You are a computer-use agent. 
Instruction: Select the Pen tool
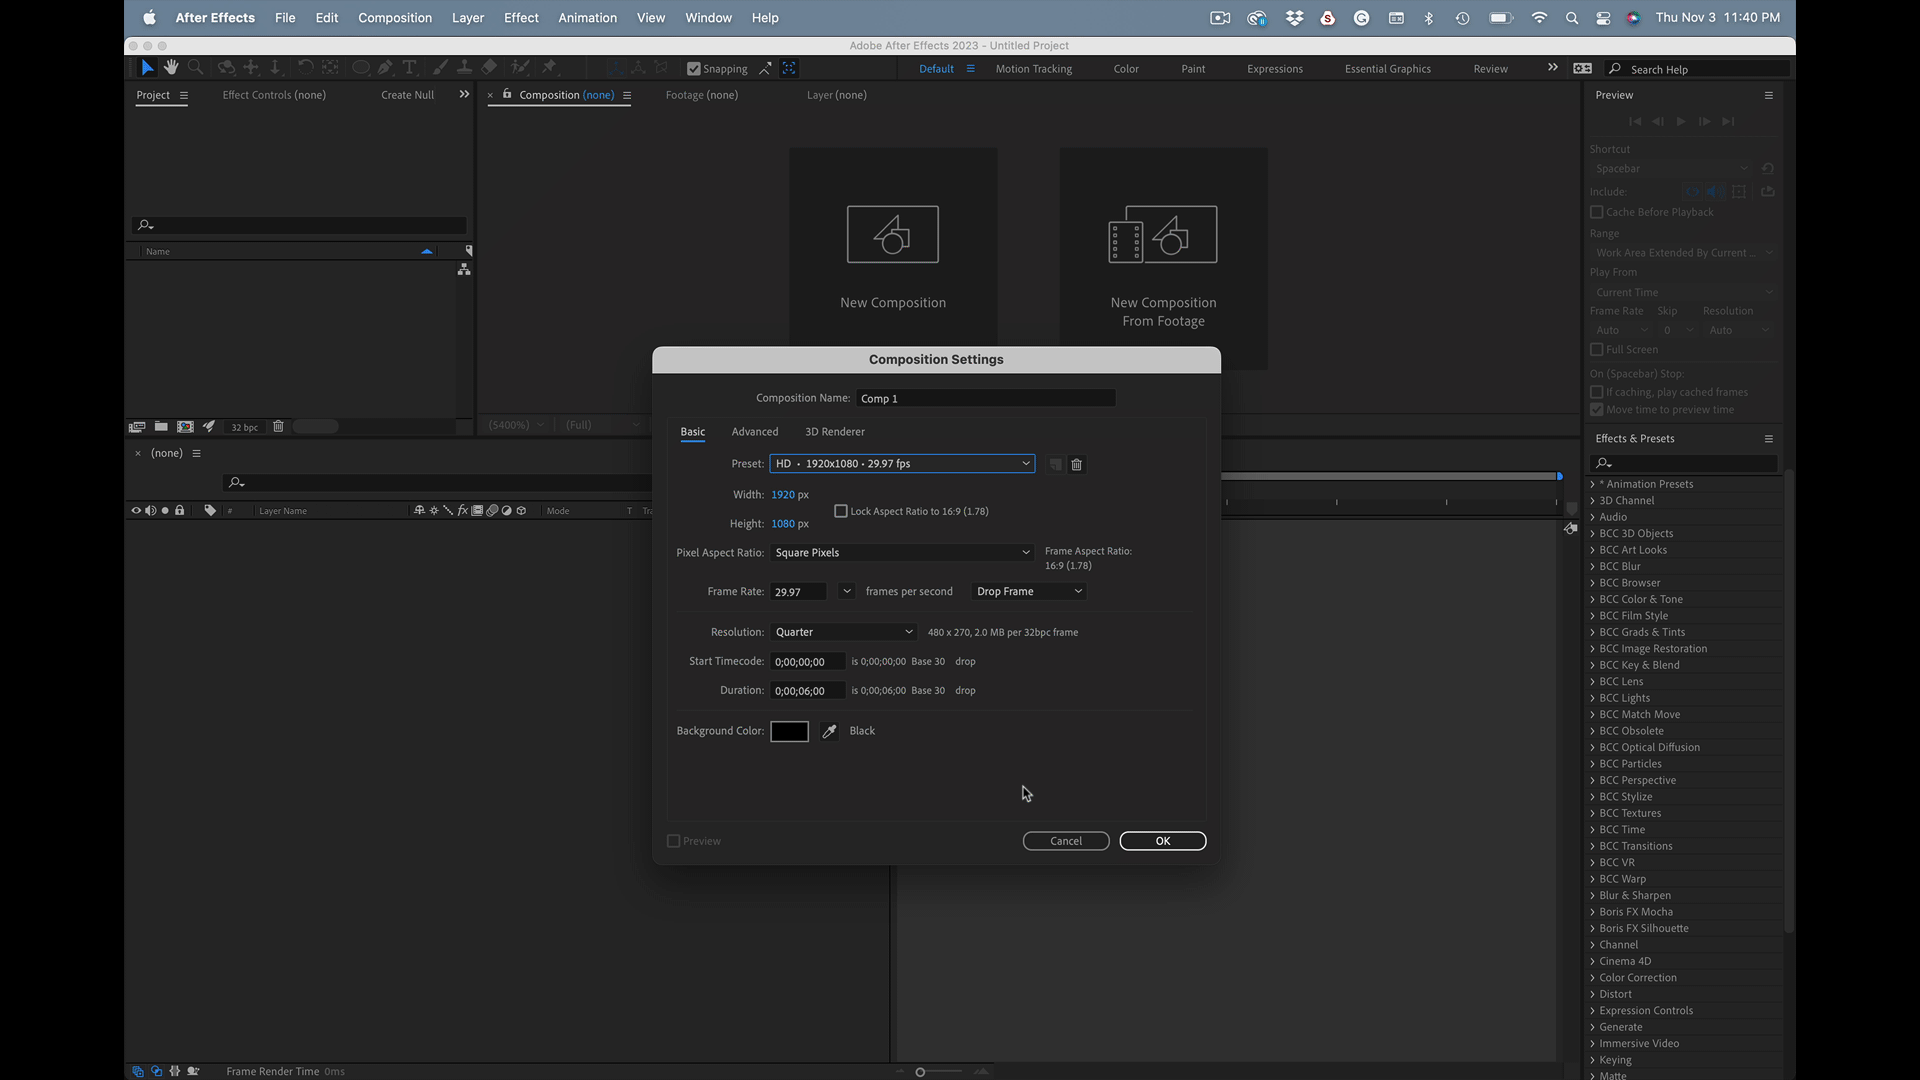tap(385, 68)
